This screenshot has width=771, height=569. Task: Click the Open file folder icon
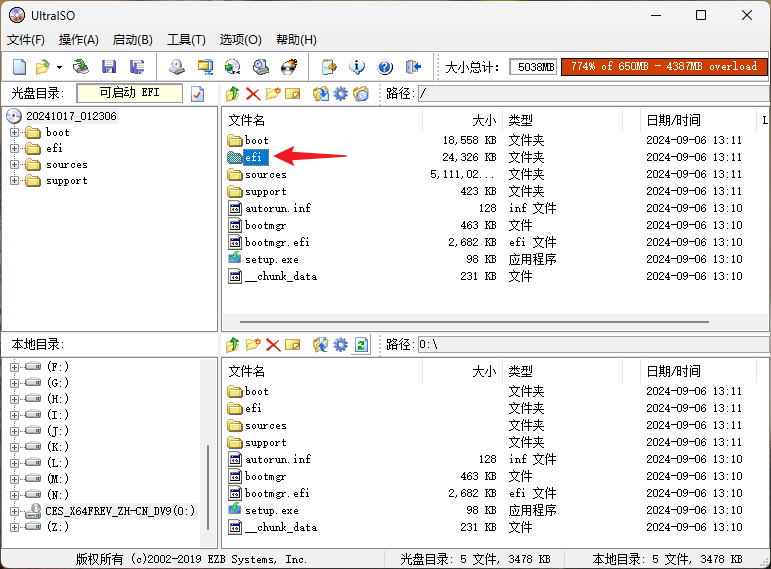coord(43,67)
